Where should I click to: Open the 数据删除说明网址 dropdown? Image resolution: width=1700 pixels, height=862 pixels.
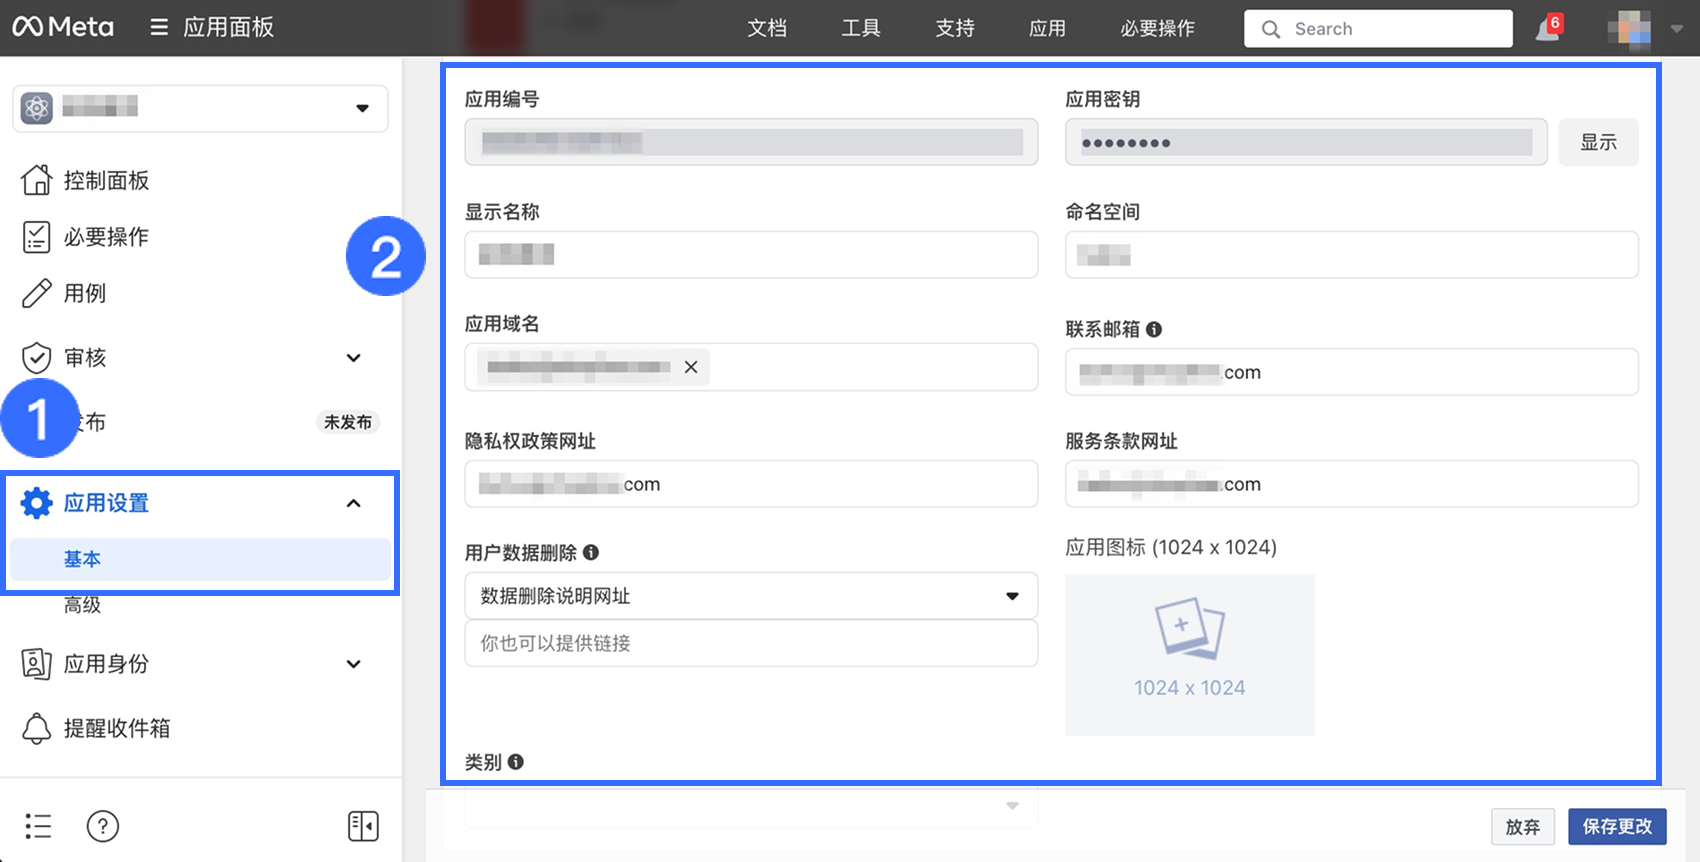coord(751,596)
